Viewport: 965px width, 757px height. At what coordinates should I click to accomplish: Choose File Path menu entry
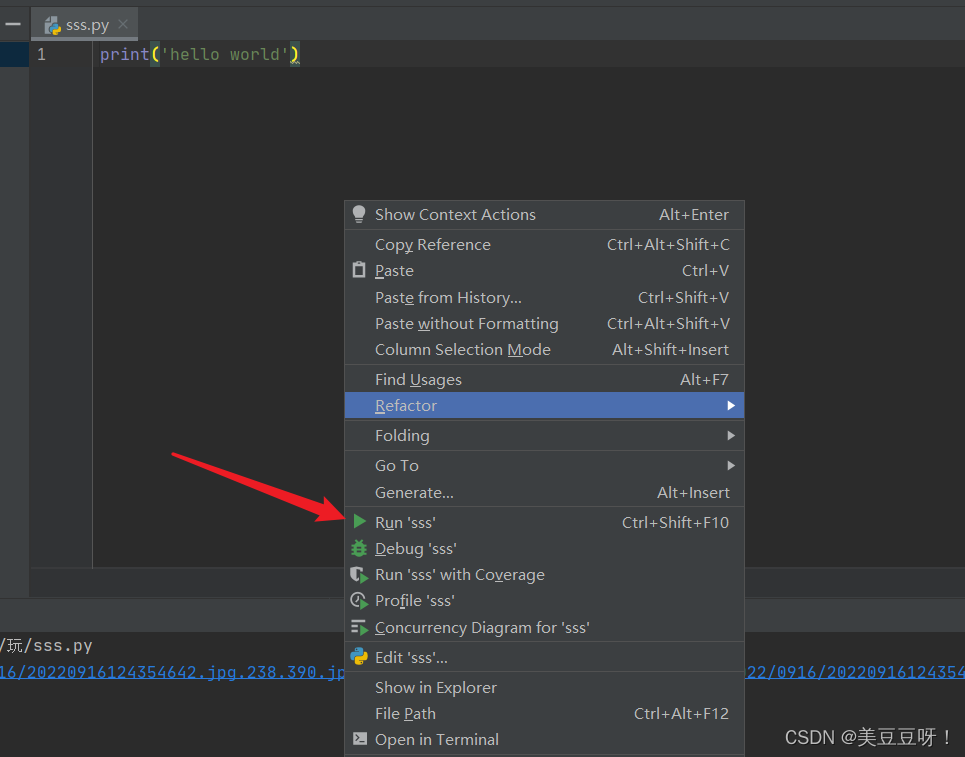(545, 713)
